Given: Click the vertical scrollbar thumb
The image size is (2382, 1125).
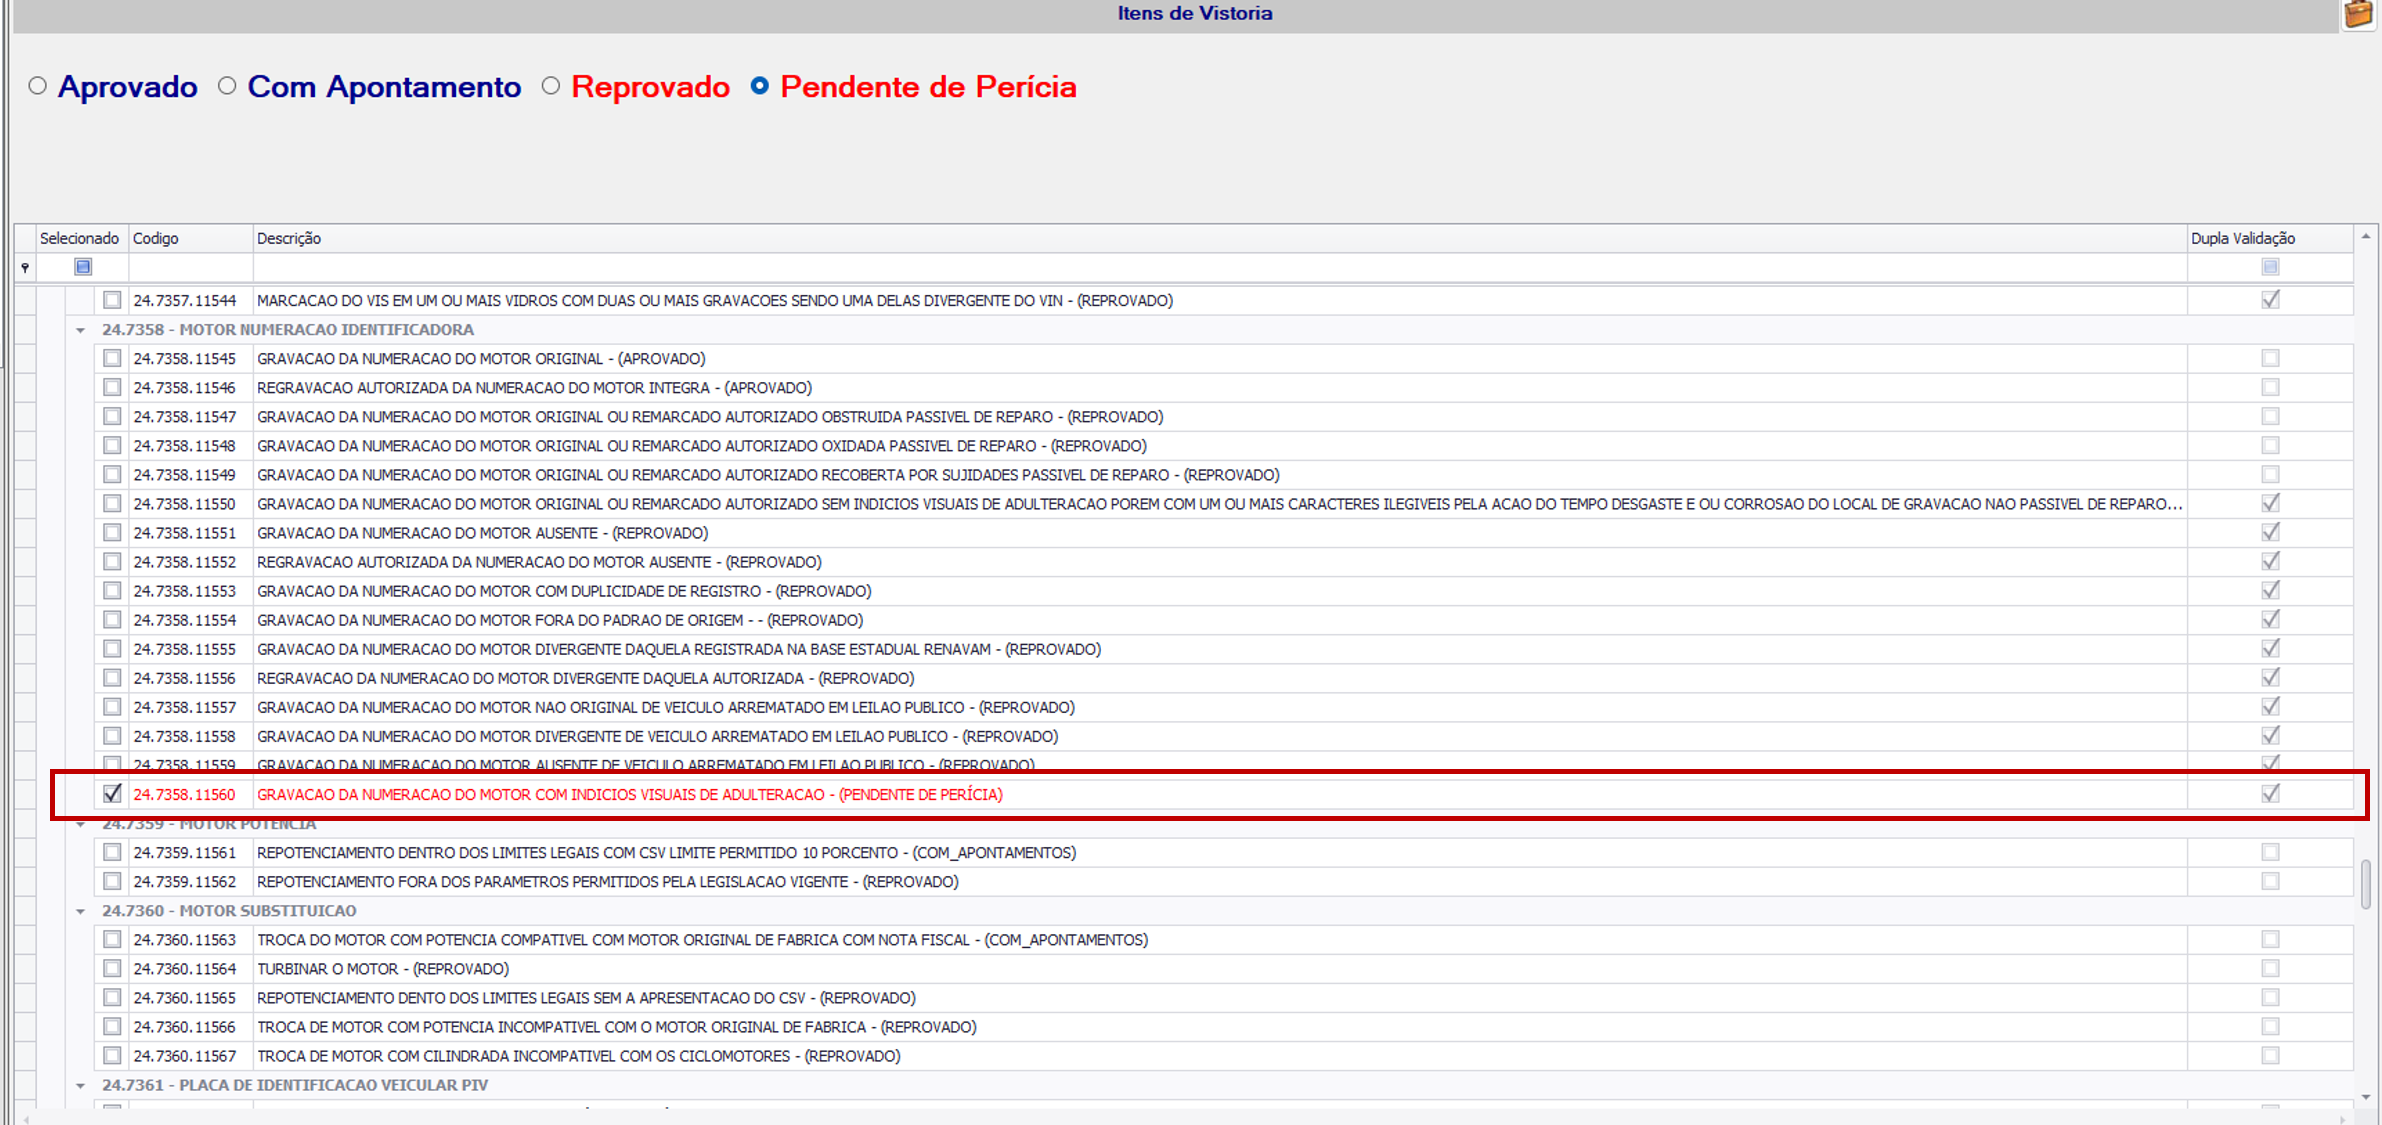Looking at the screenshot, I should pos(2366,884).
